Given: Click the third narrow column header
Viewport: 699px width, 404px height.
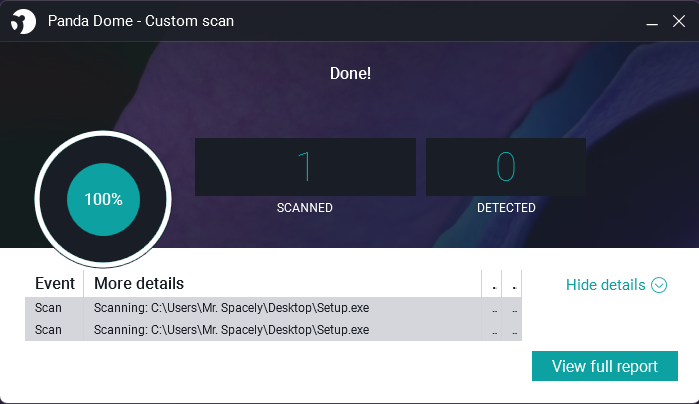Looking at the screenshot, I should tap(492, 284).
